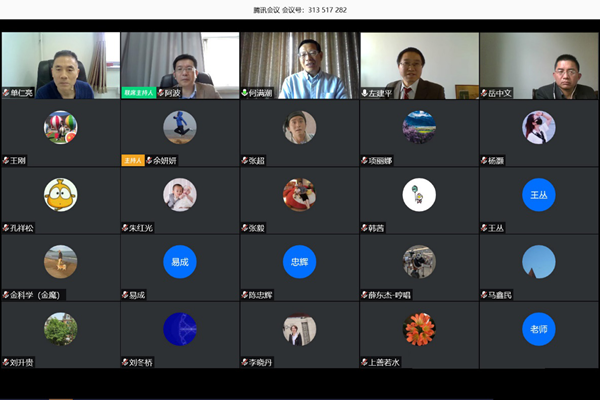
Task: Select the blue 易成 avatar circle
Action: pyautogui.click(x=180, y=261)
